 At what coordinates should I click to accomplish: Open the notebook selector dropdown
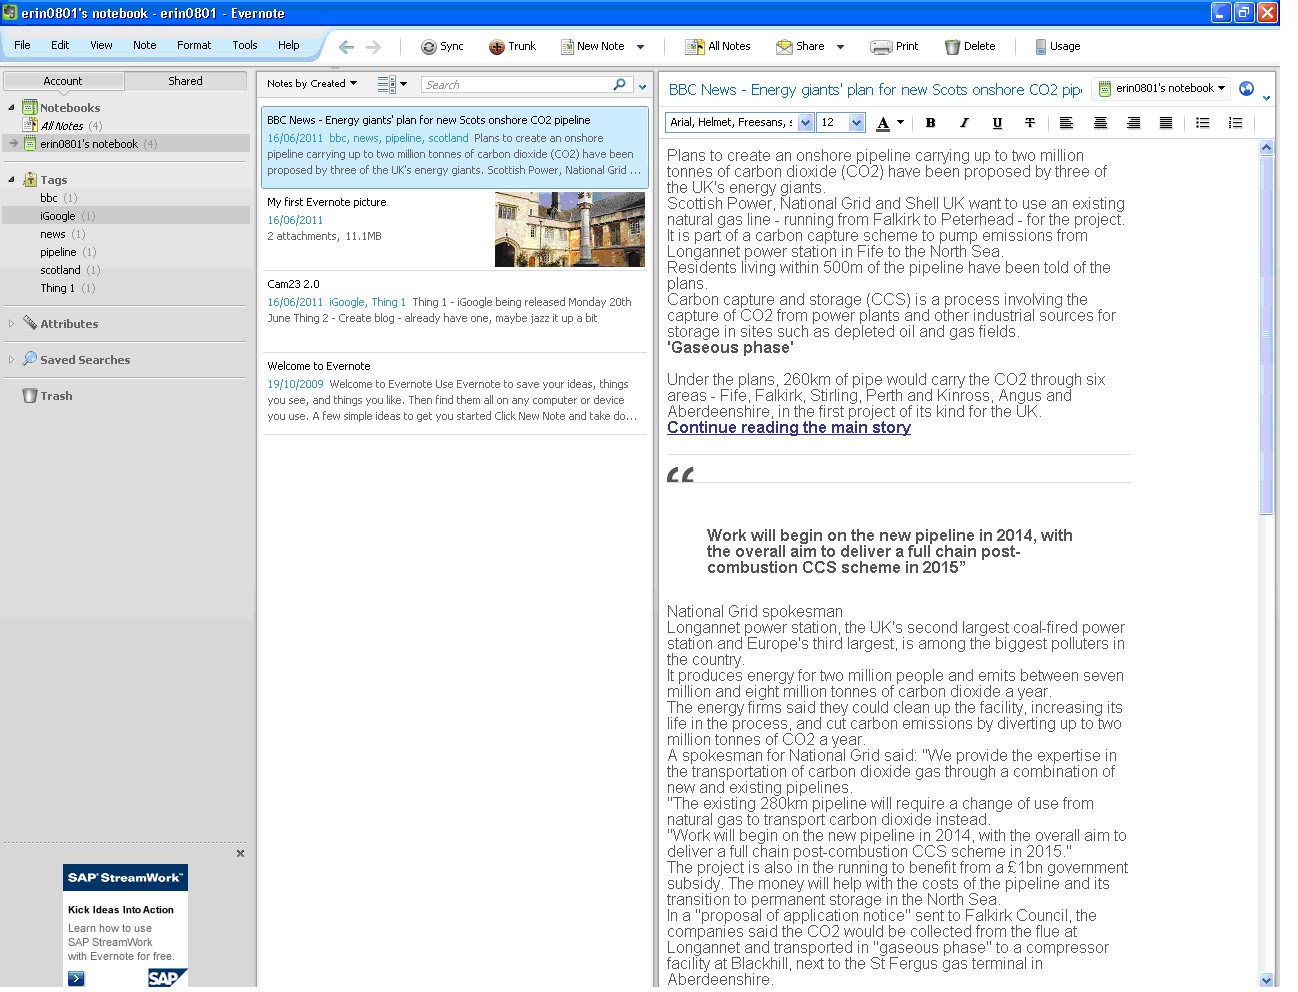coord(1161,88)
